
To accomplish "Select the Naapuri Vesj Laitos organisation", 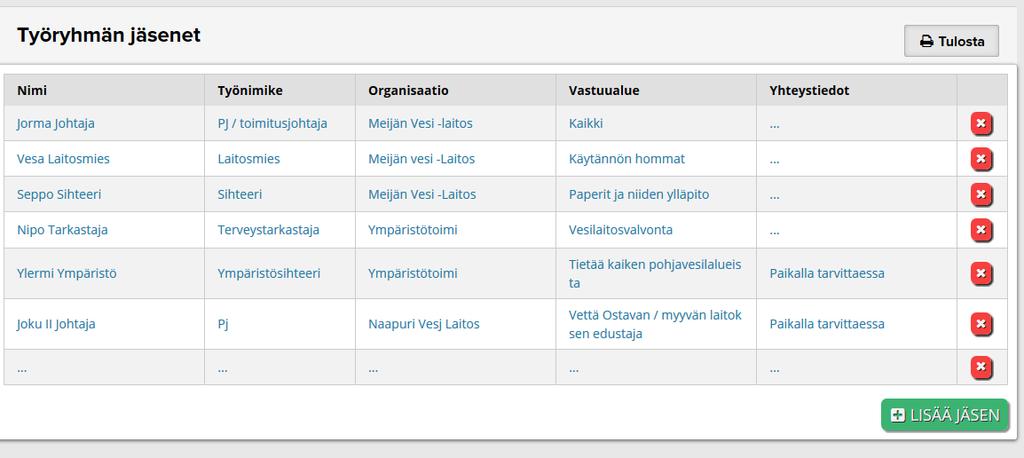I will point(424,324).
